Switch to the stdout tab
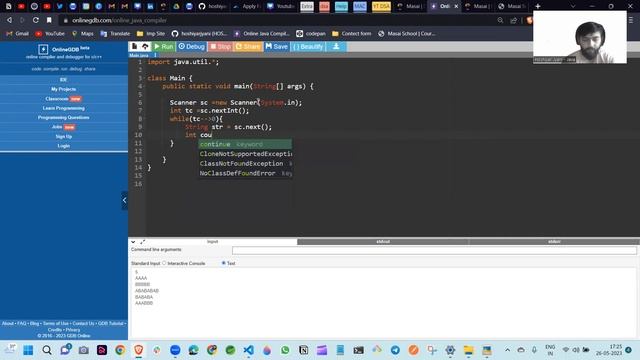 point(383,242)
